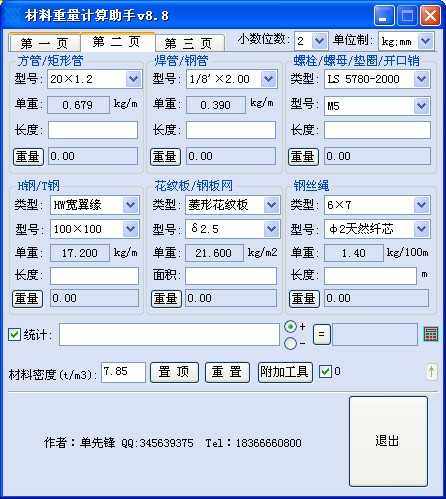Open the 钢丝绳 类型 6×7 dropdown
The height and width of the screenshot is (499, 446).
click(x=422, y=205)
